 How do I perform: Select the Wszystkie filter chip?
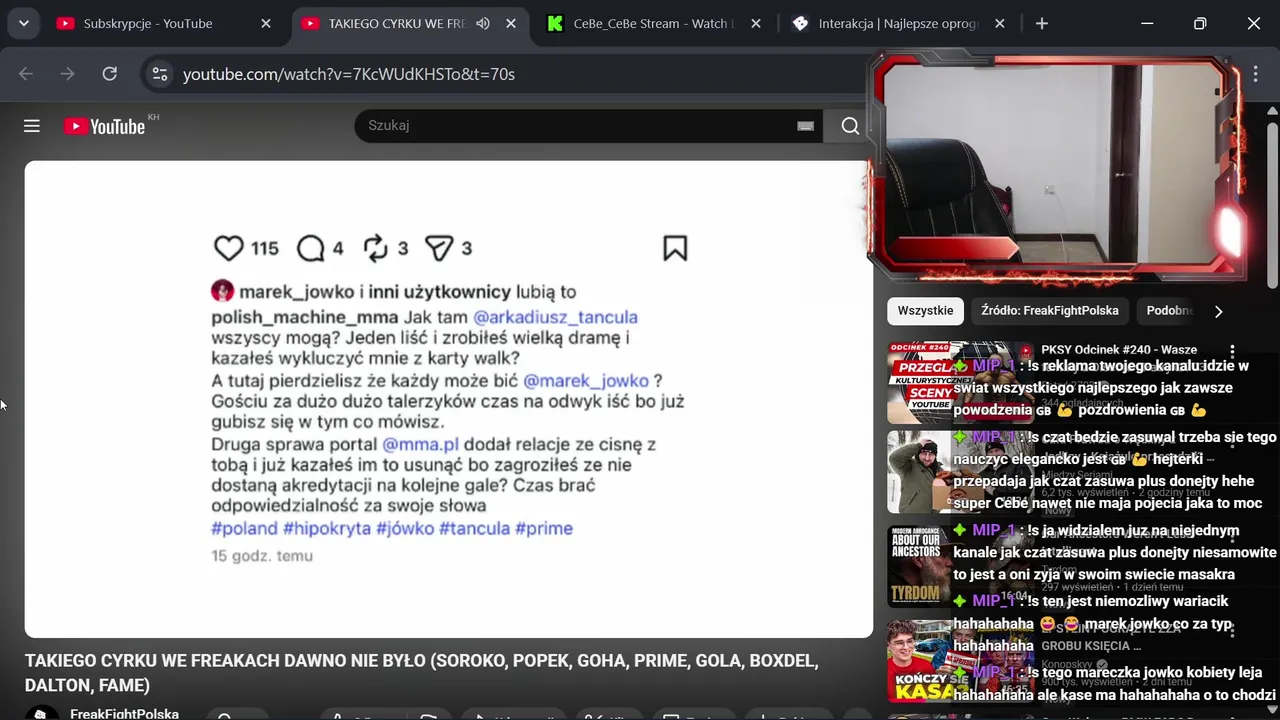click(x=925, y=311)
